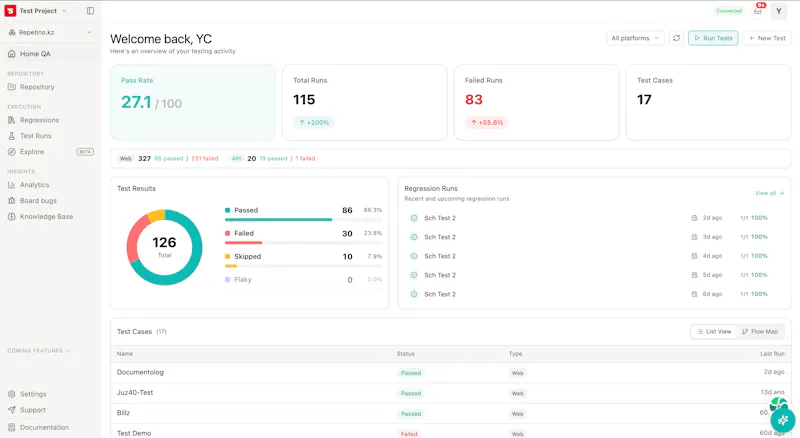Click the API tag in the summary bar

[236, 159]
